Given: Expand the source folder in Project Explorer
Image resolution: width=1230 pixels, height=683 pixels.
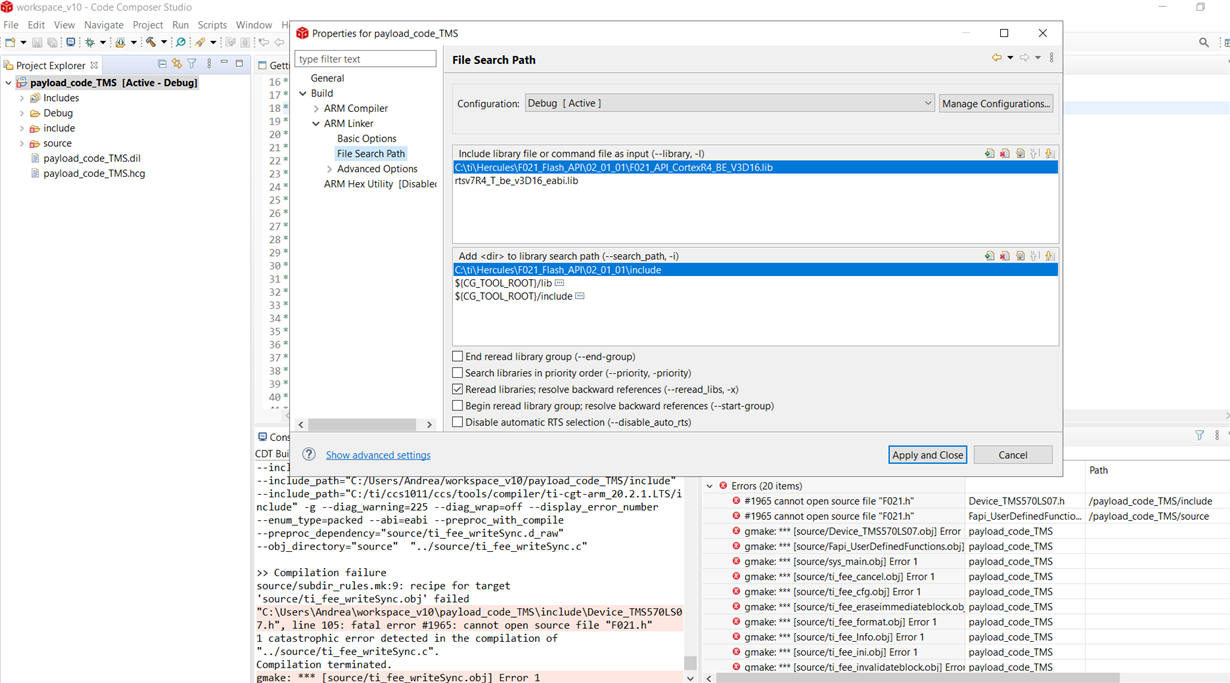Looking at the screenshot, I should point(22,143).
